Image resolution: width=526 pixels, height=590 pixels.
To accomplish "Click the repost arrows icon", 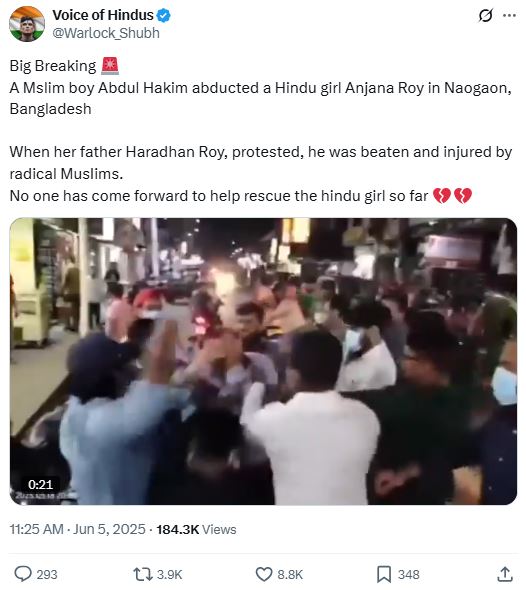I will coord(143,574).
